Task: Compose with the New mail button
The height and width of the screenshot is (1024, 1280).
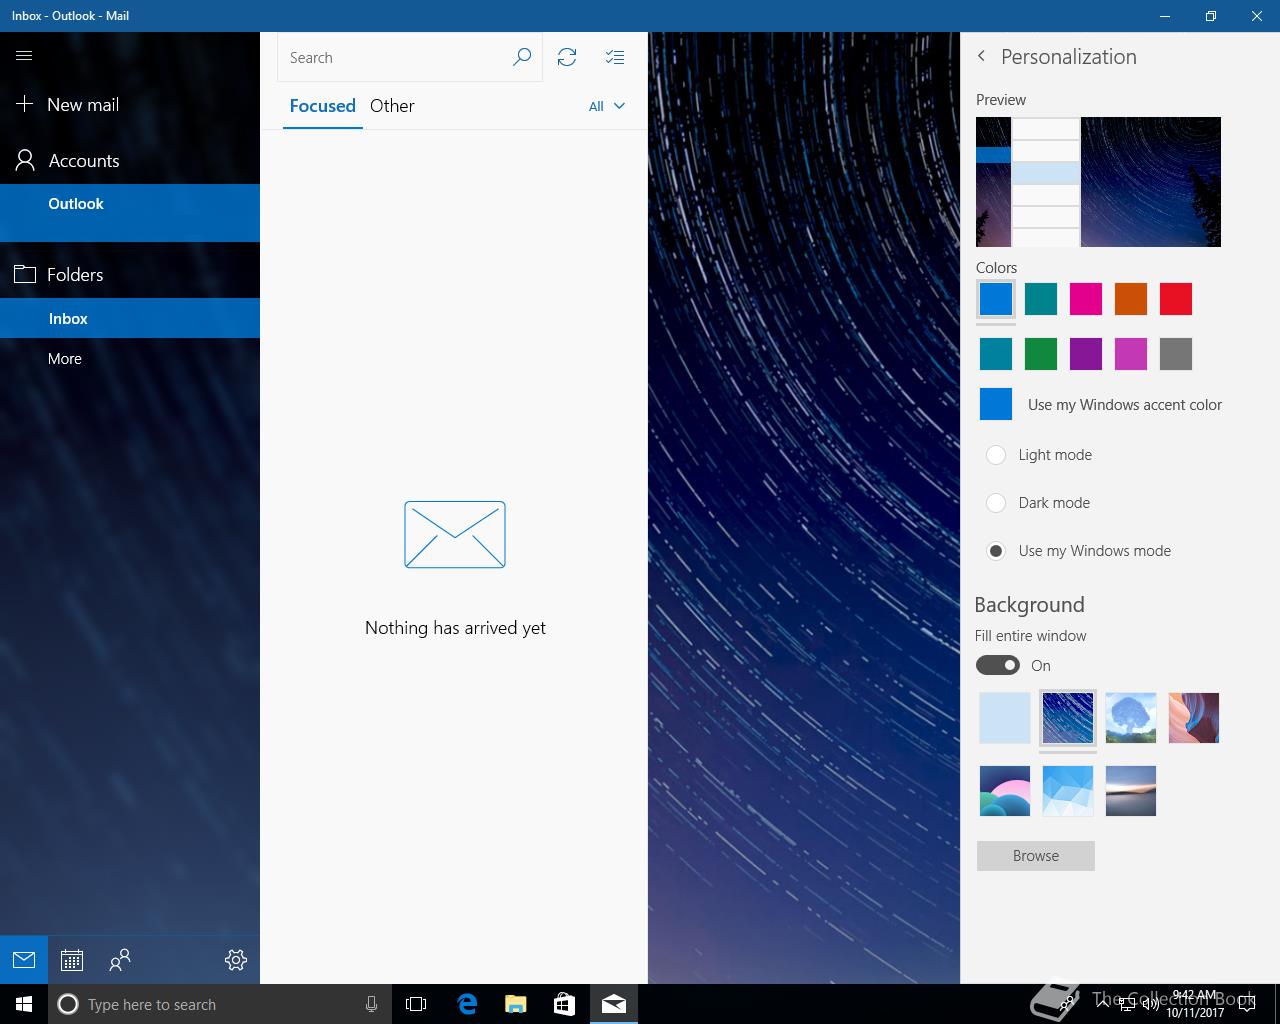Action: [67, 104]
